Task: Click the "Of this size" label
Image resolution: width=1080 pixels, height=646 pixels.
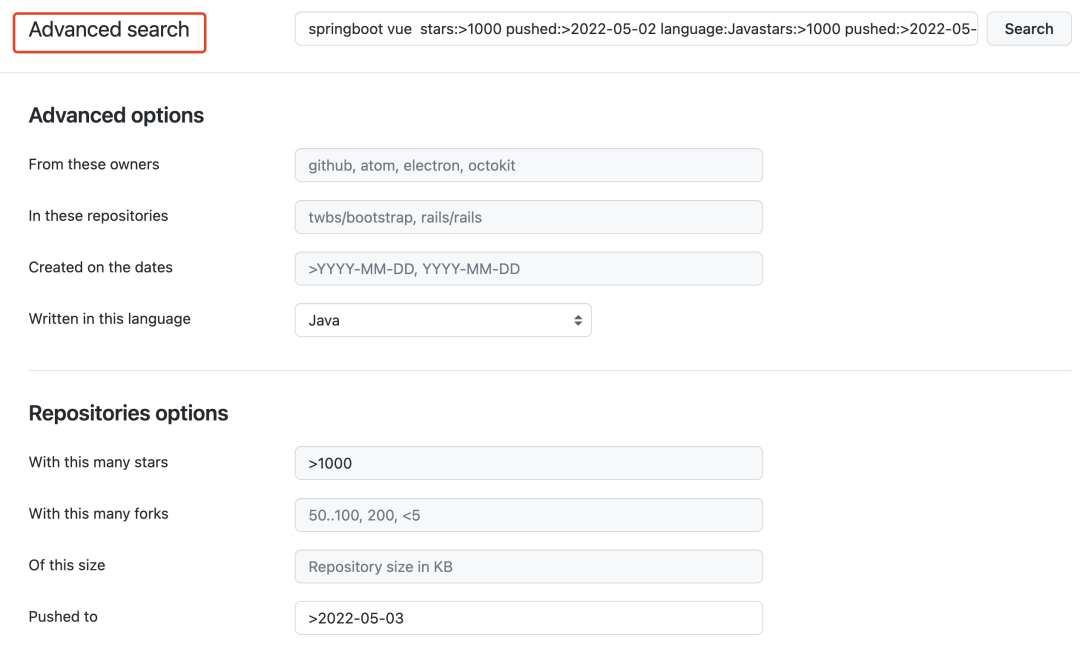Action: (67, 565)
